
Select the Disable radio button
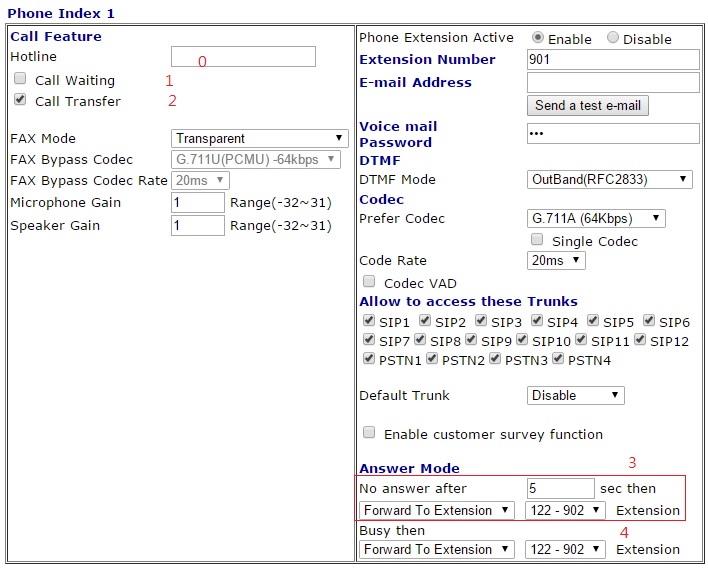coord(613,38)
